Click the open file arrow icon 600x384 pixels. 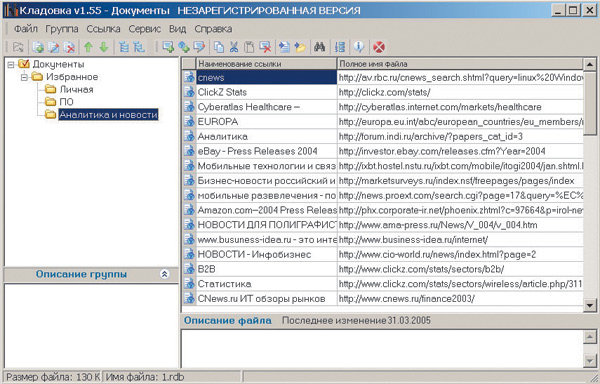point(284,47)
